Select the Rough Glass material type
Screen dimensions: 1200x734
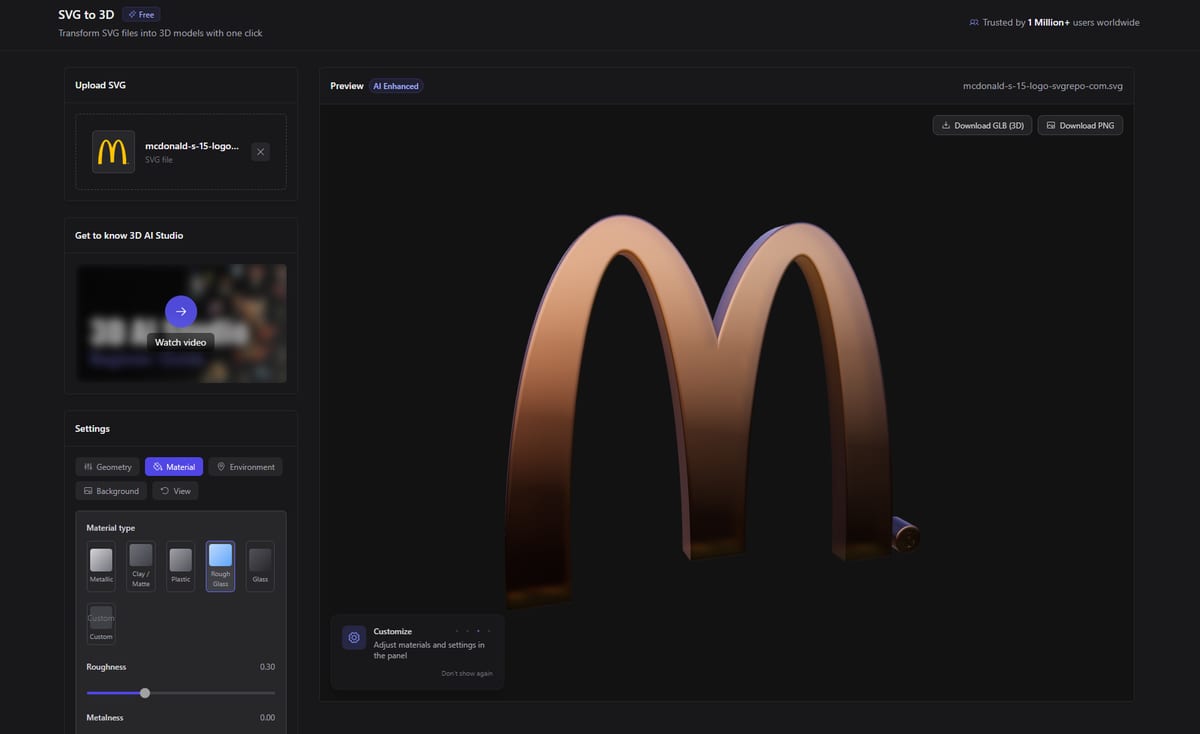pyautogui.click(x=220, y=566)
